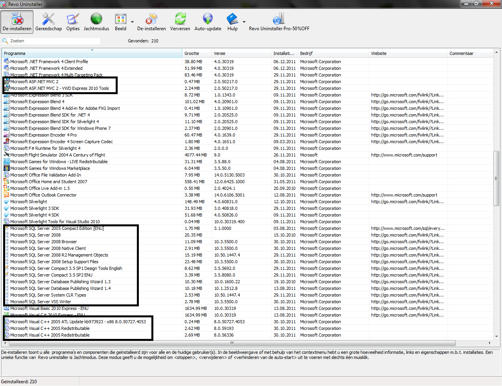The image size is (502, 386).
Task: Click the horizontal scroll-right arrow
Action: pos(490,343)
